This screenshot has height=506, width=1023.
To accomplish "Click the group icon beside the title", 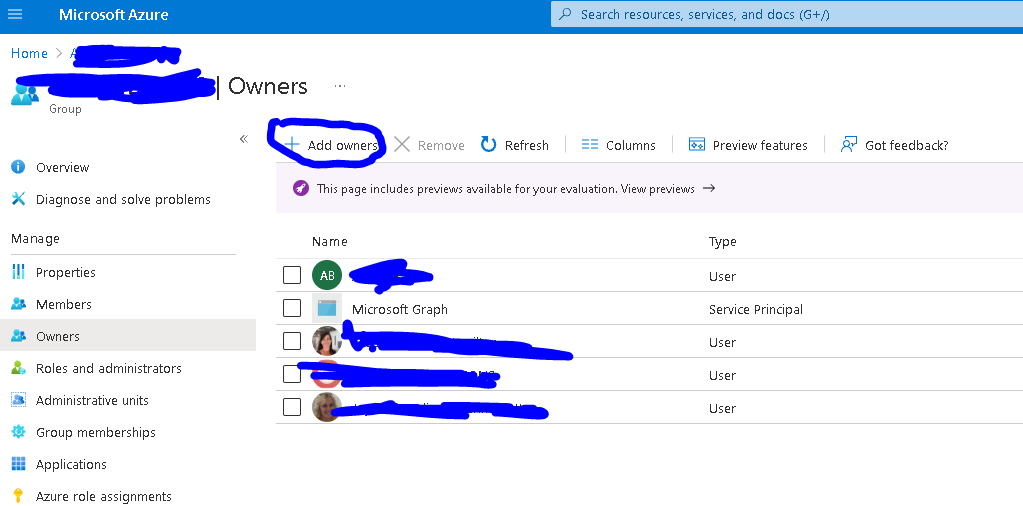I will click(25, 94).
